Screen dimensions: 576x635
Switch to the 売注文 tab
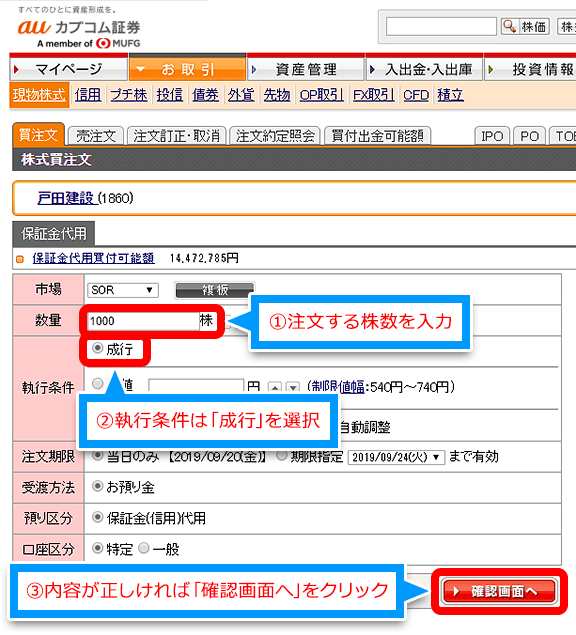[96, 136]
